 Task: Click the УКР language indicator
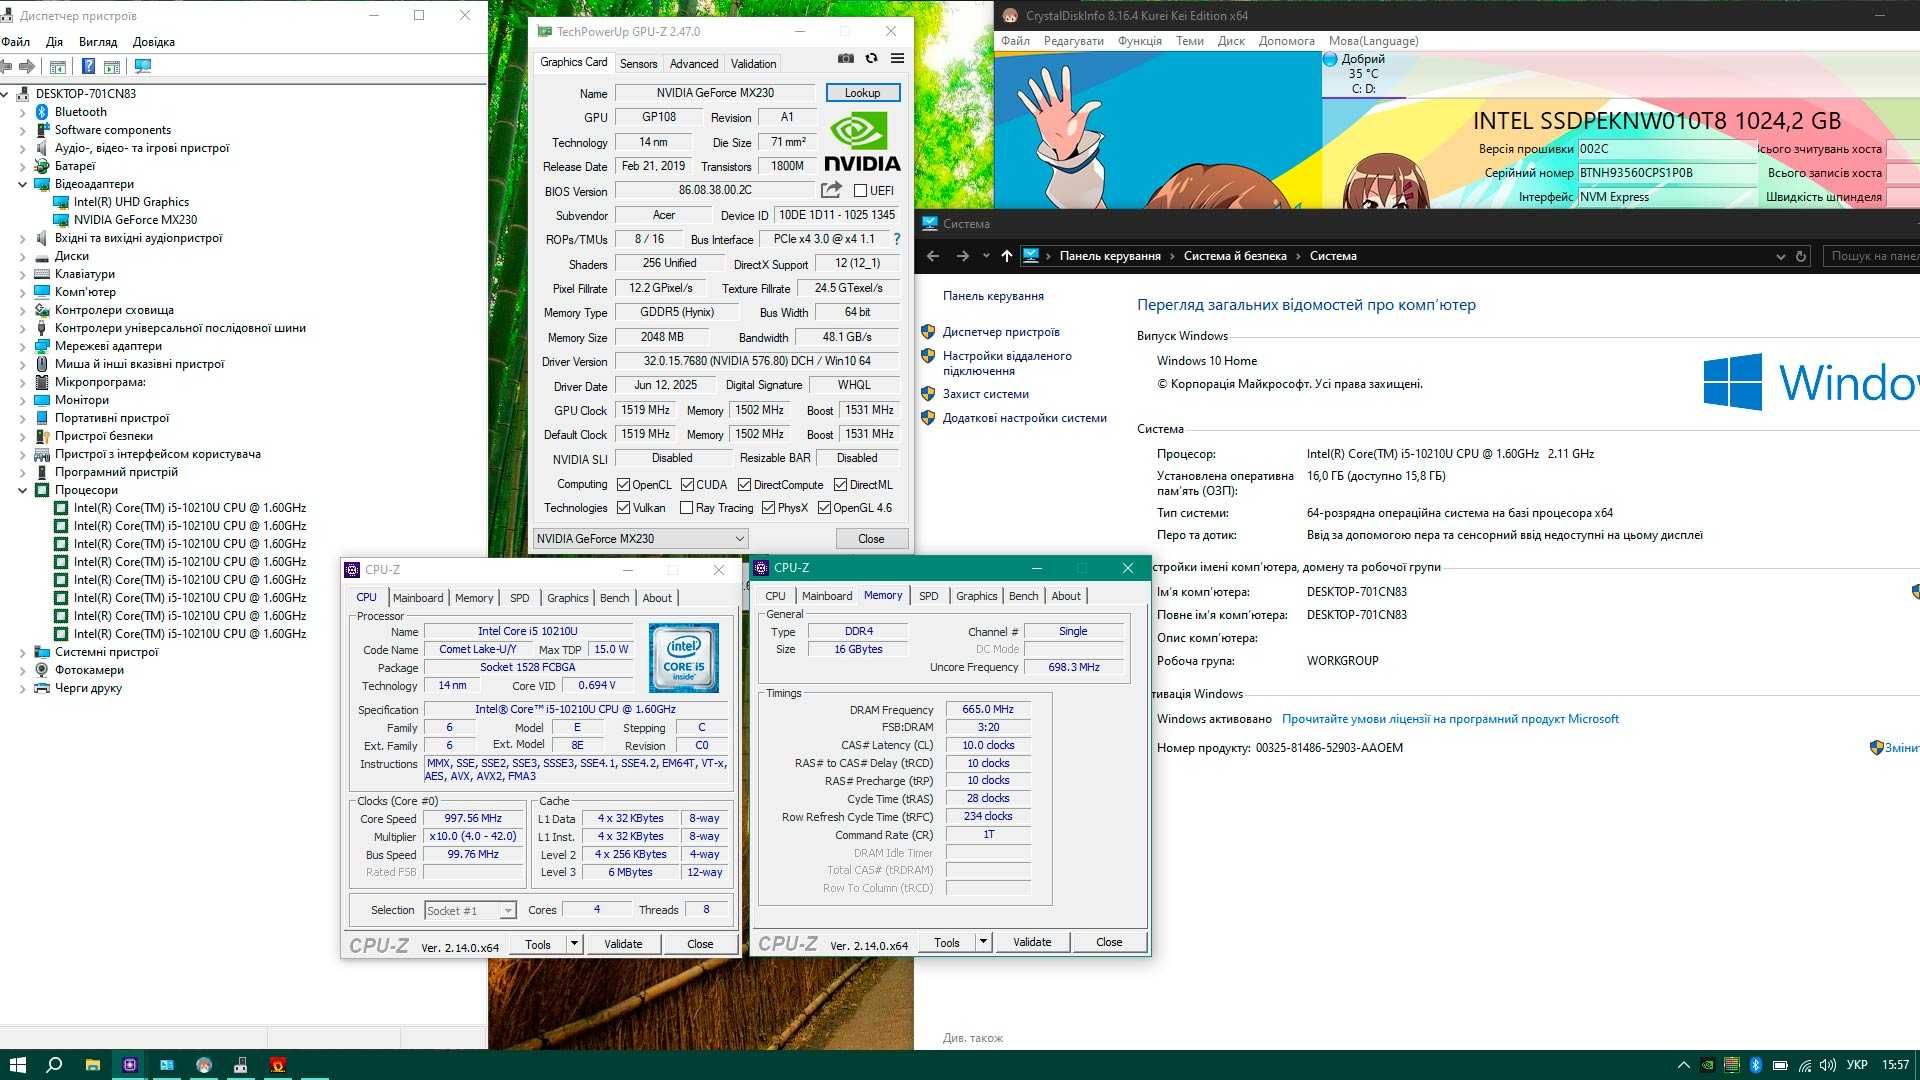click(x=1856, y=1065)
